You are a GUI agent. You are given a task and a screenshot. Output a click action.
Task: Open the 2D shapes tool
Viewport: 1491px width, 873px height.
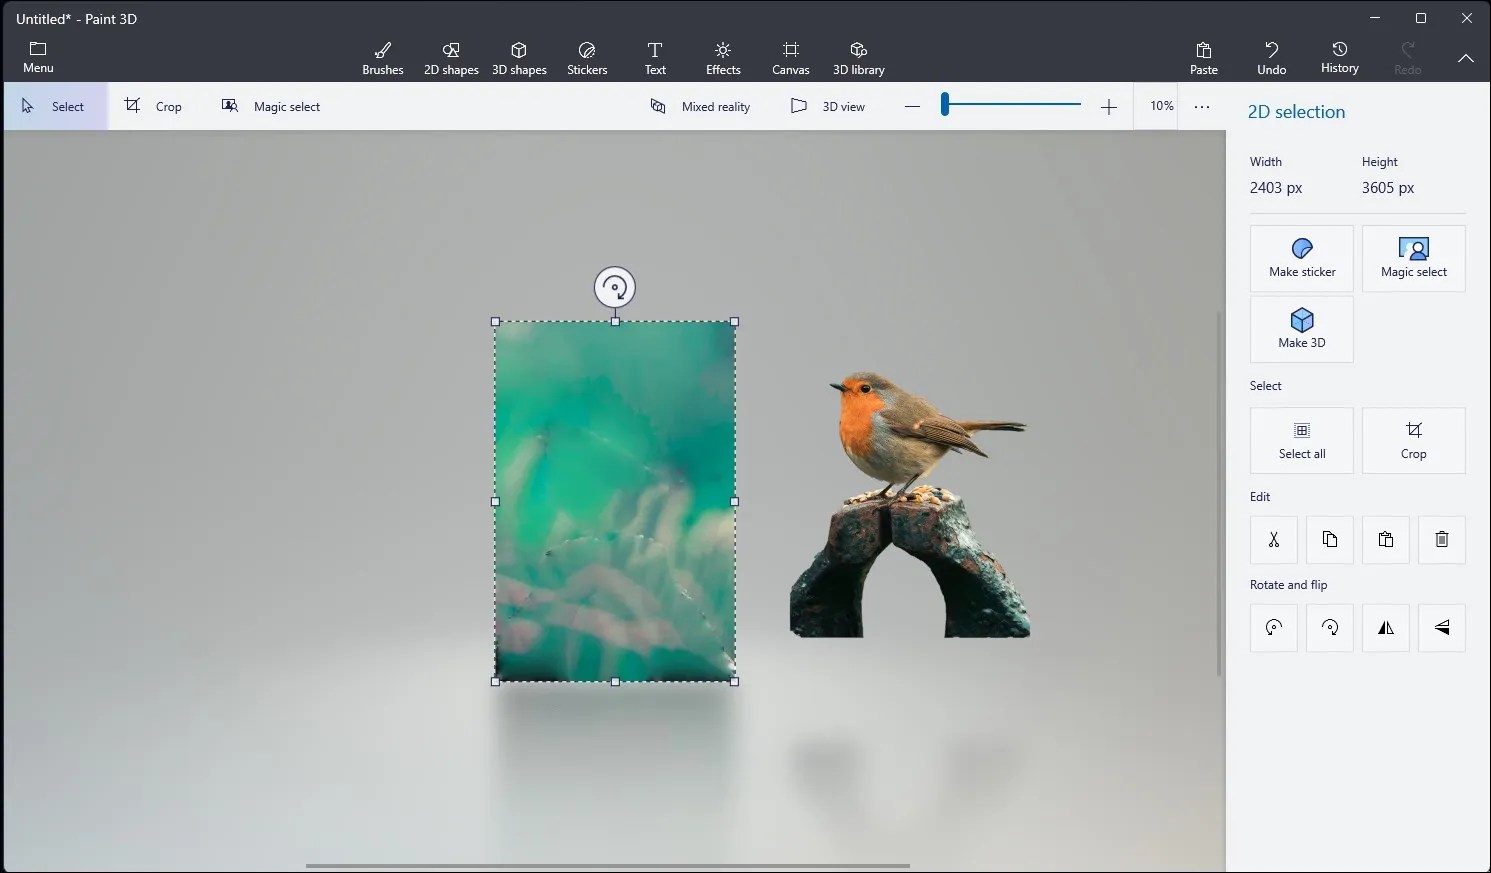pyautogui.click(x=451, y=57)
